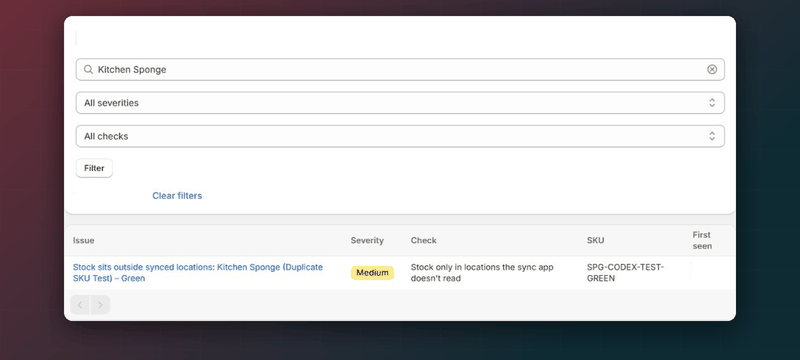Open the Stock sits outside synced locations issue
Screen dimensions: 800x360
(x=198, y=273)
